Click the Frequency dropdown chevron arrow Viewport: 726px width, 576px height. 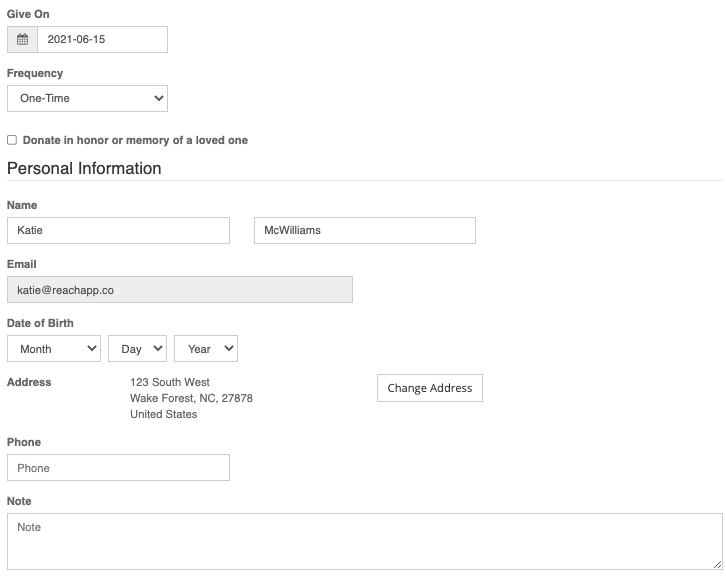[x=159, y=98]
